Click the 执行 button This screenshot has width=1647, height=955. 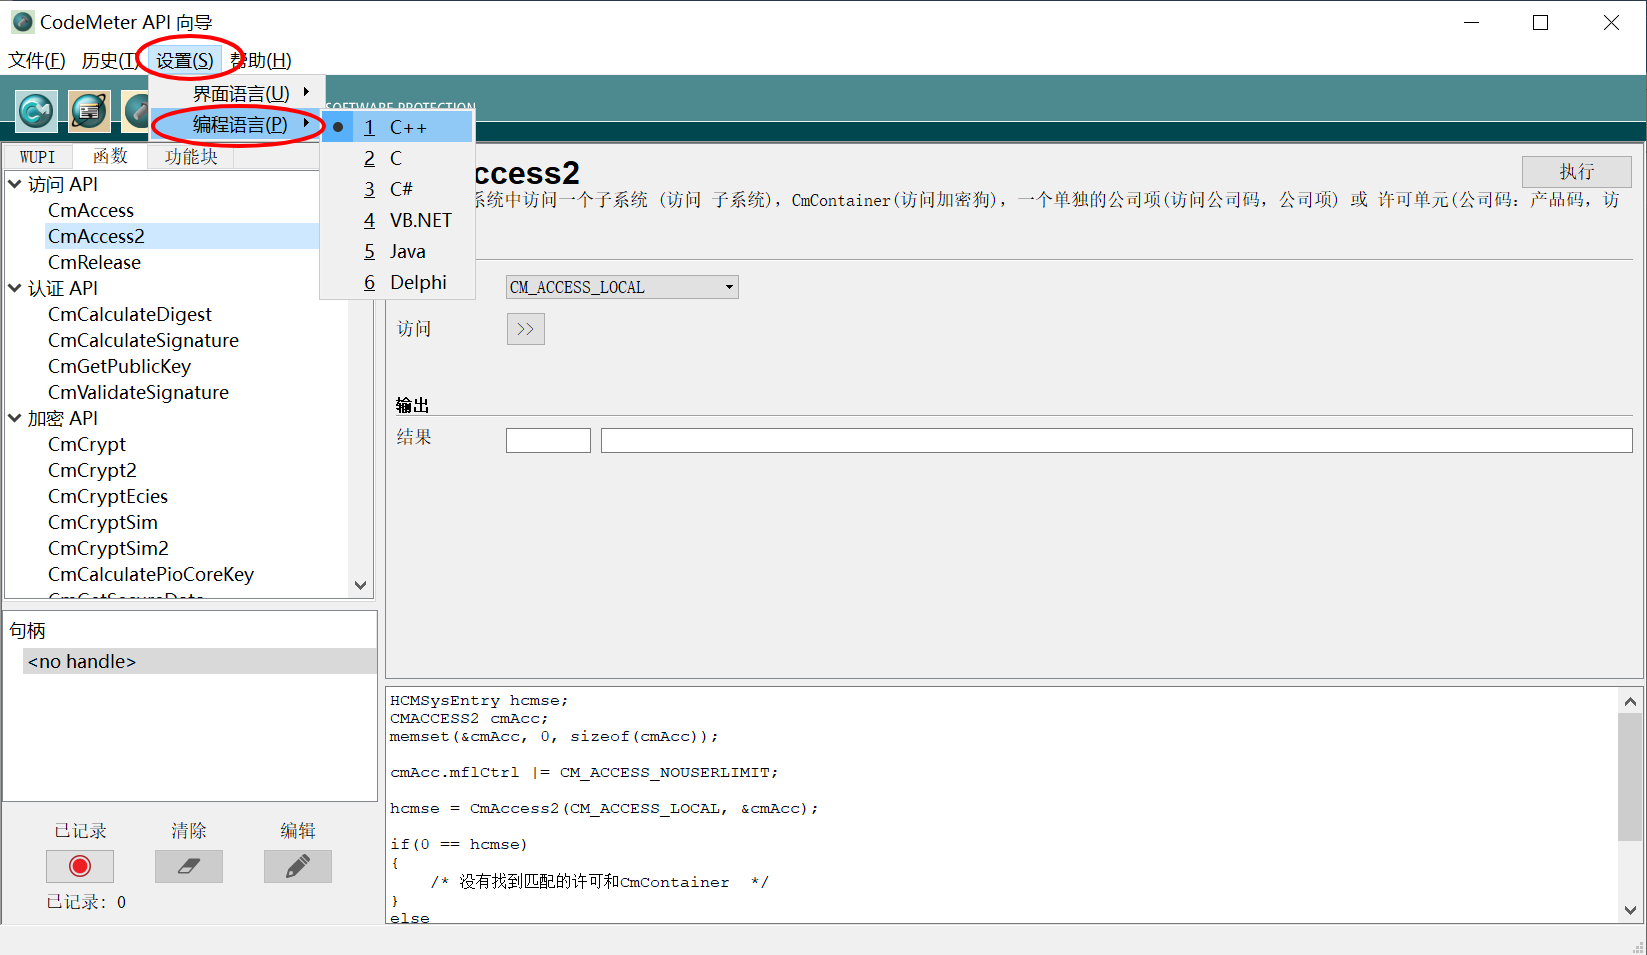pos(1576,172)
